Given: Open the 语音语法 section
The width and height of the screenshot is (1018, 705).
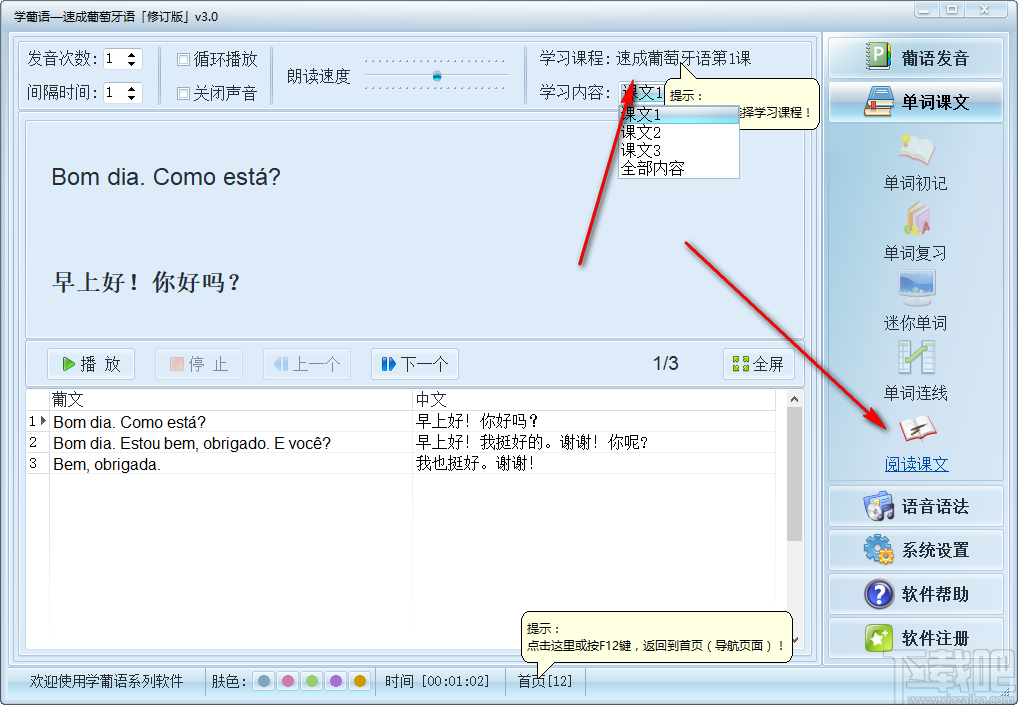Looking at the screenshot, I should coord(915,506).
